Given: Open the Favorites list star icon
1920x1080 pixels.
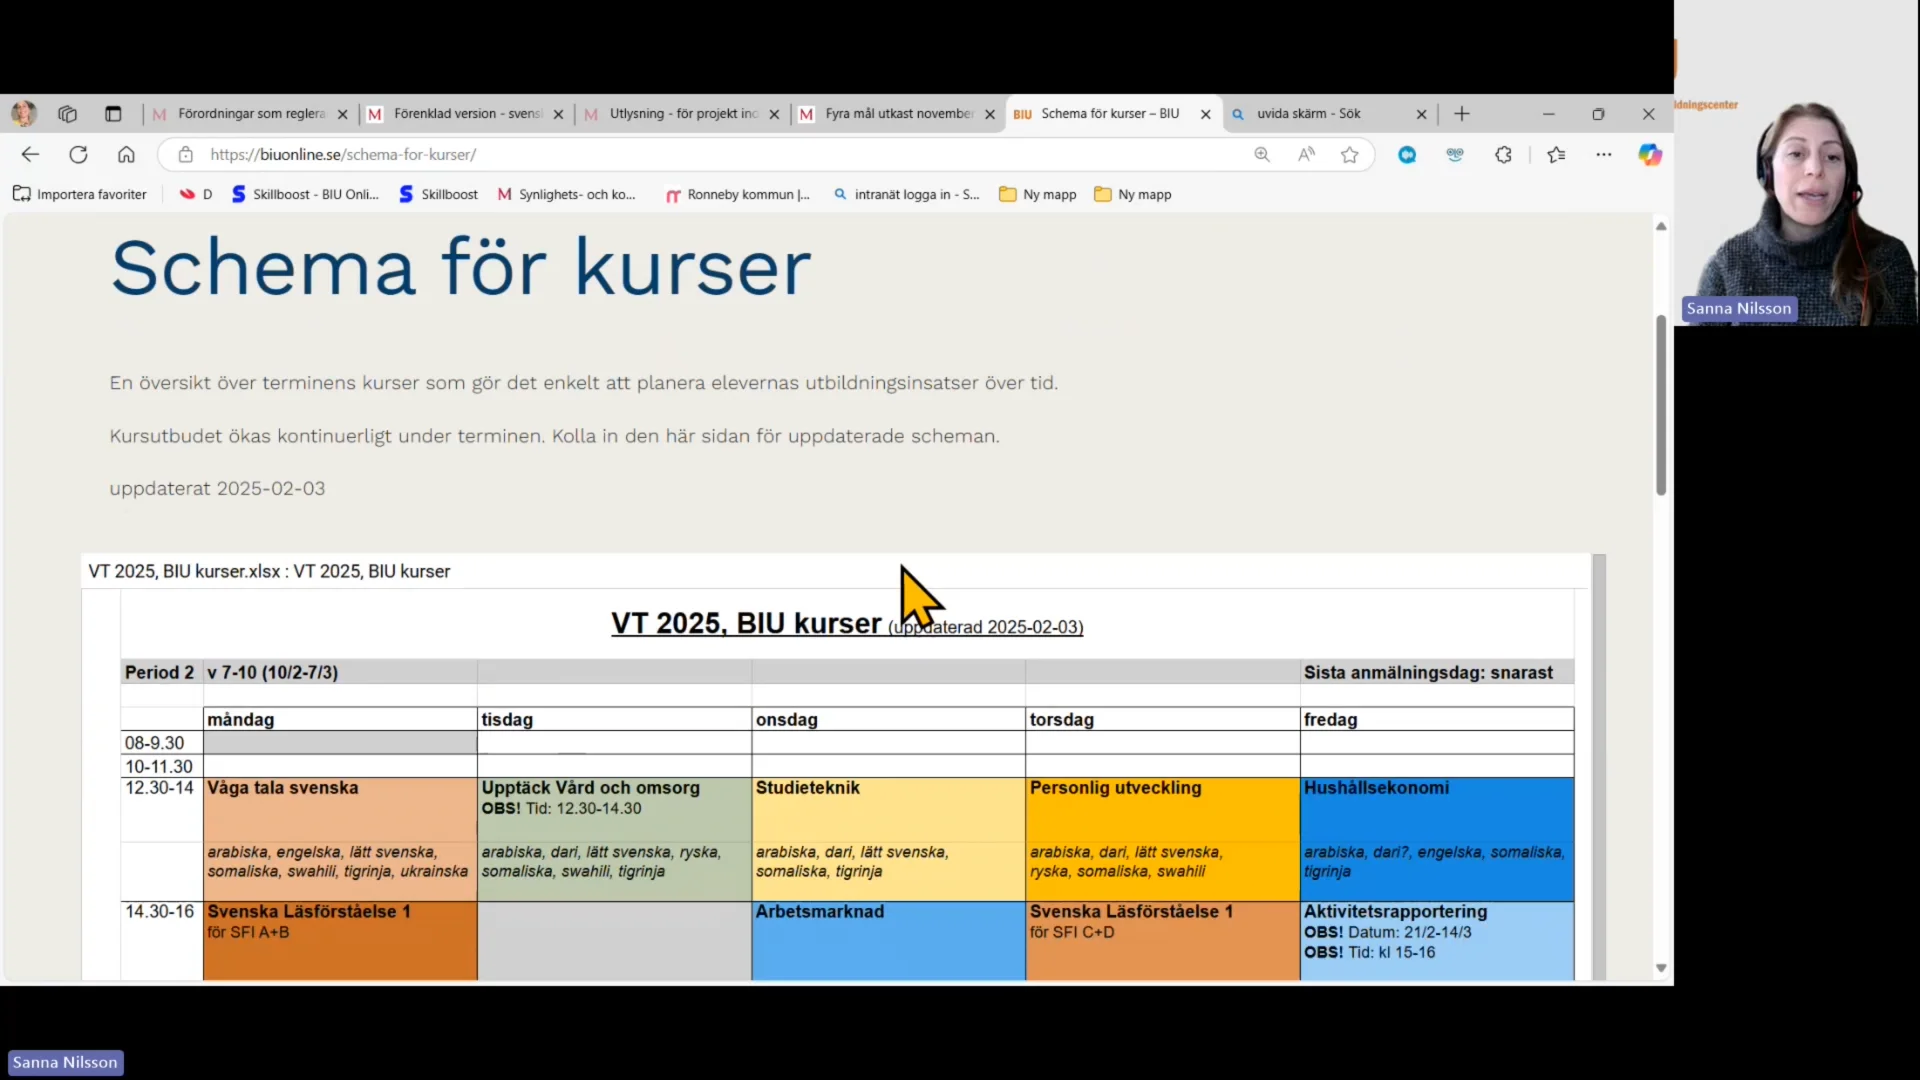Looking at the screenshot, I should pos(1556,154).
